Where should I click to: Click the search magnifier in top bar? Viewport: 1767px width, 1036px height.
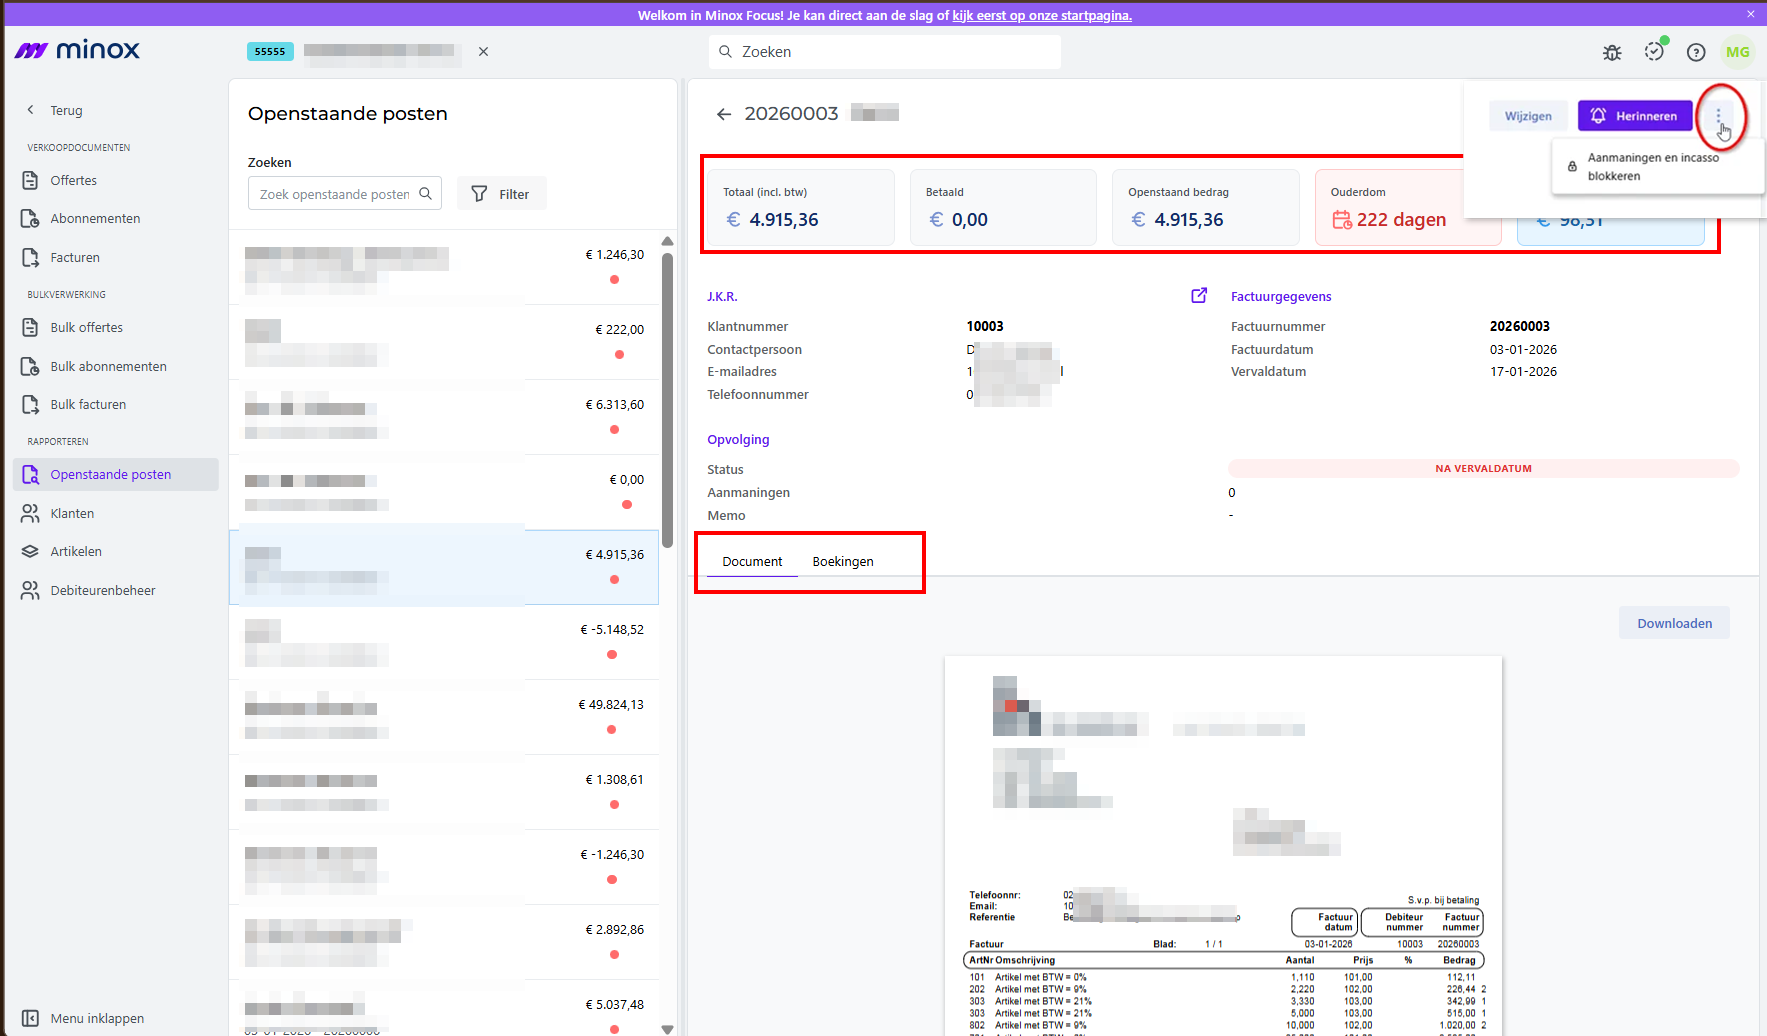coord(726,52)
